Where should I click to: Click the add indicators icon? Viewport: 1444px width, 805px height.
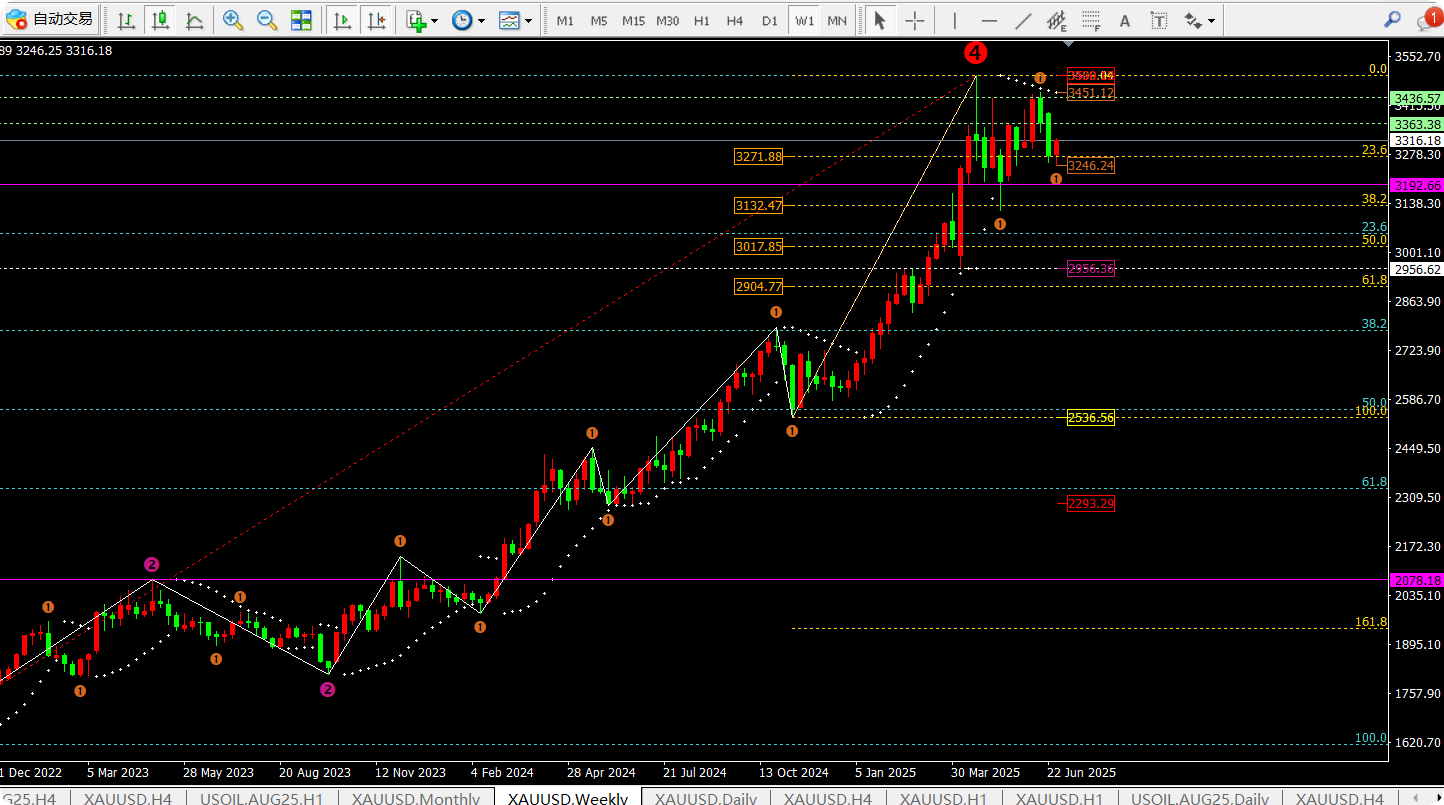tap(416, 20)
